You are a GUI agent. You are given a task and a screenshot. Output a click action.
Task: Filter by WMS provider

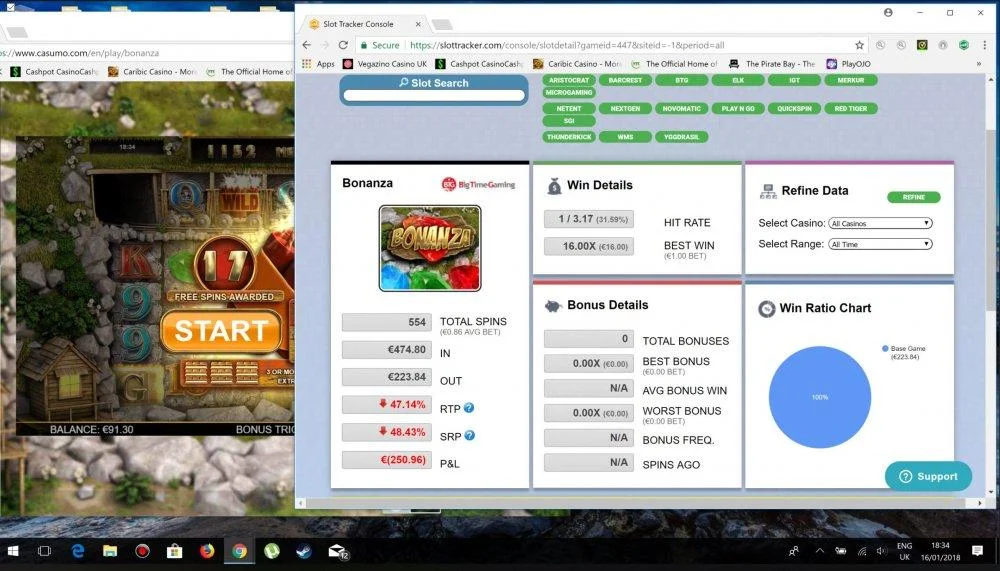pyautogui.click(x=625, y=137)
